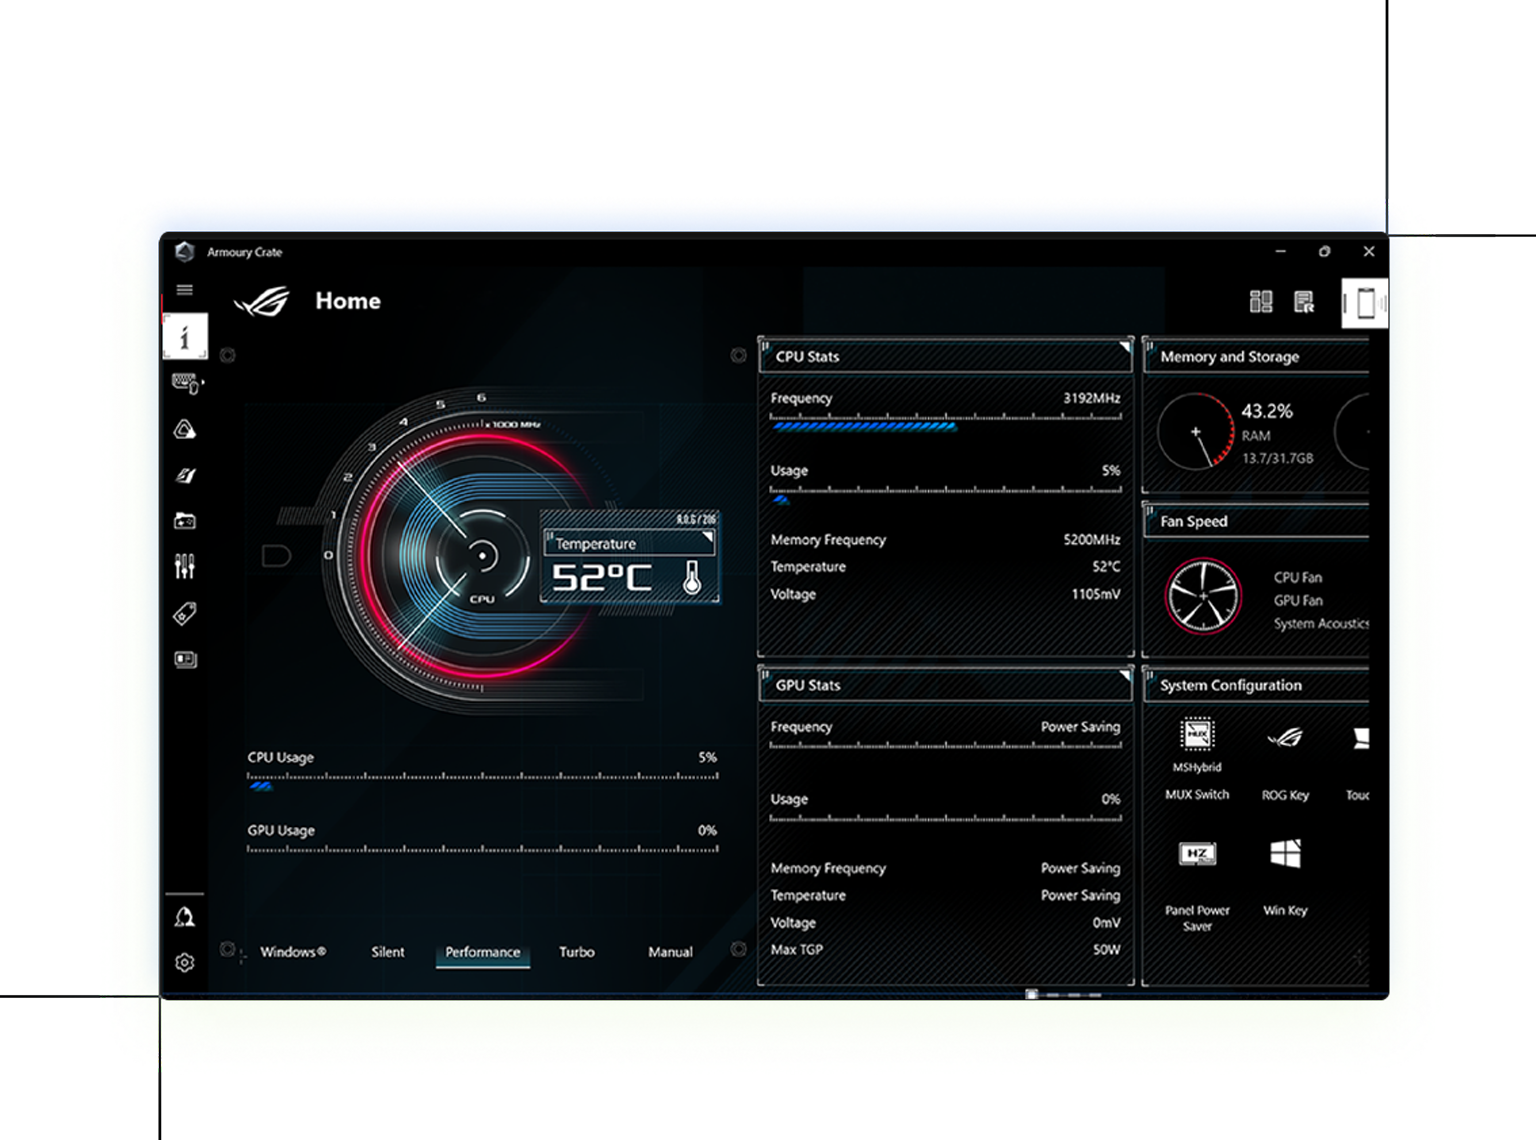Open the News content sidebar icon

click(x=185, y=659)
